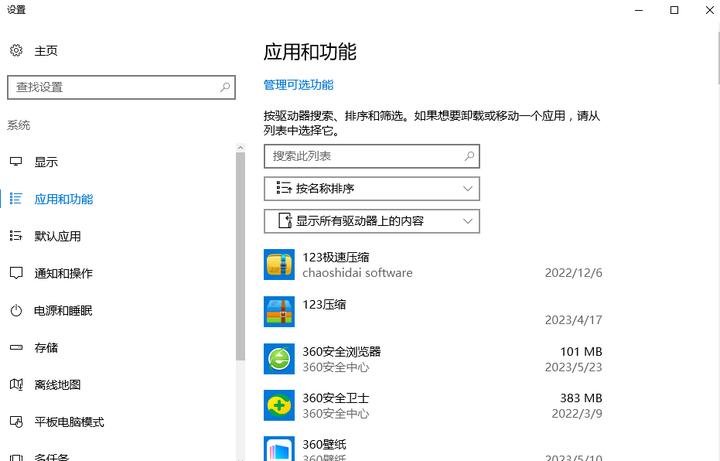720x461 pixels.
Task: Click the 平板电脑模式 icon
Action: click(16, 422)
